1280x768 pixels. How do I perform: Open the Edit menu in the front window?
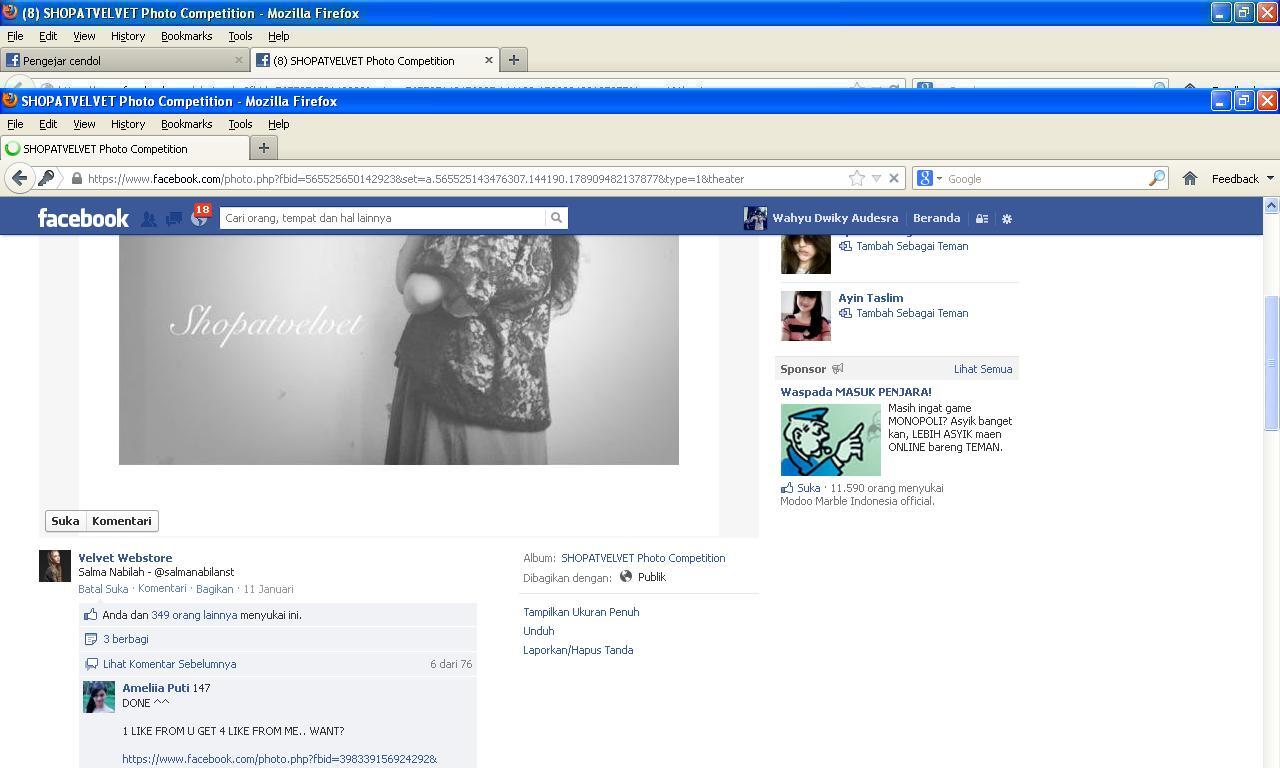(x=48, y=124)
